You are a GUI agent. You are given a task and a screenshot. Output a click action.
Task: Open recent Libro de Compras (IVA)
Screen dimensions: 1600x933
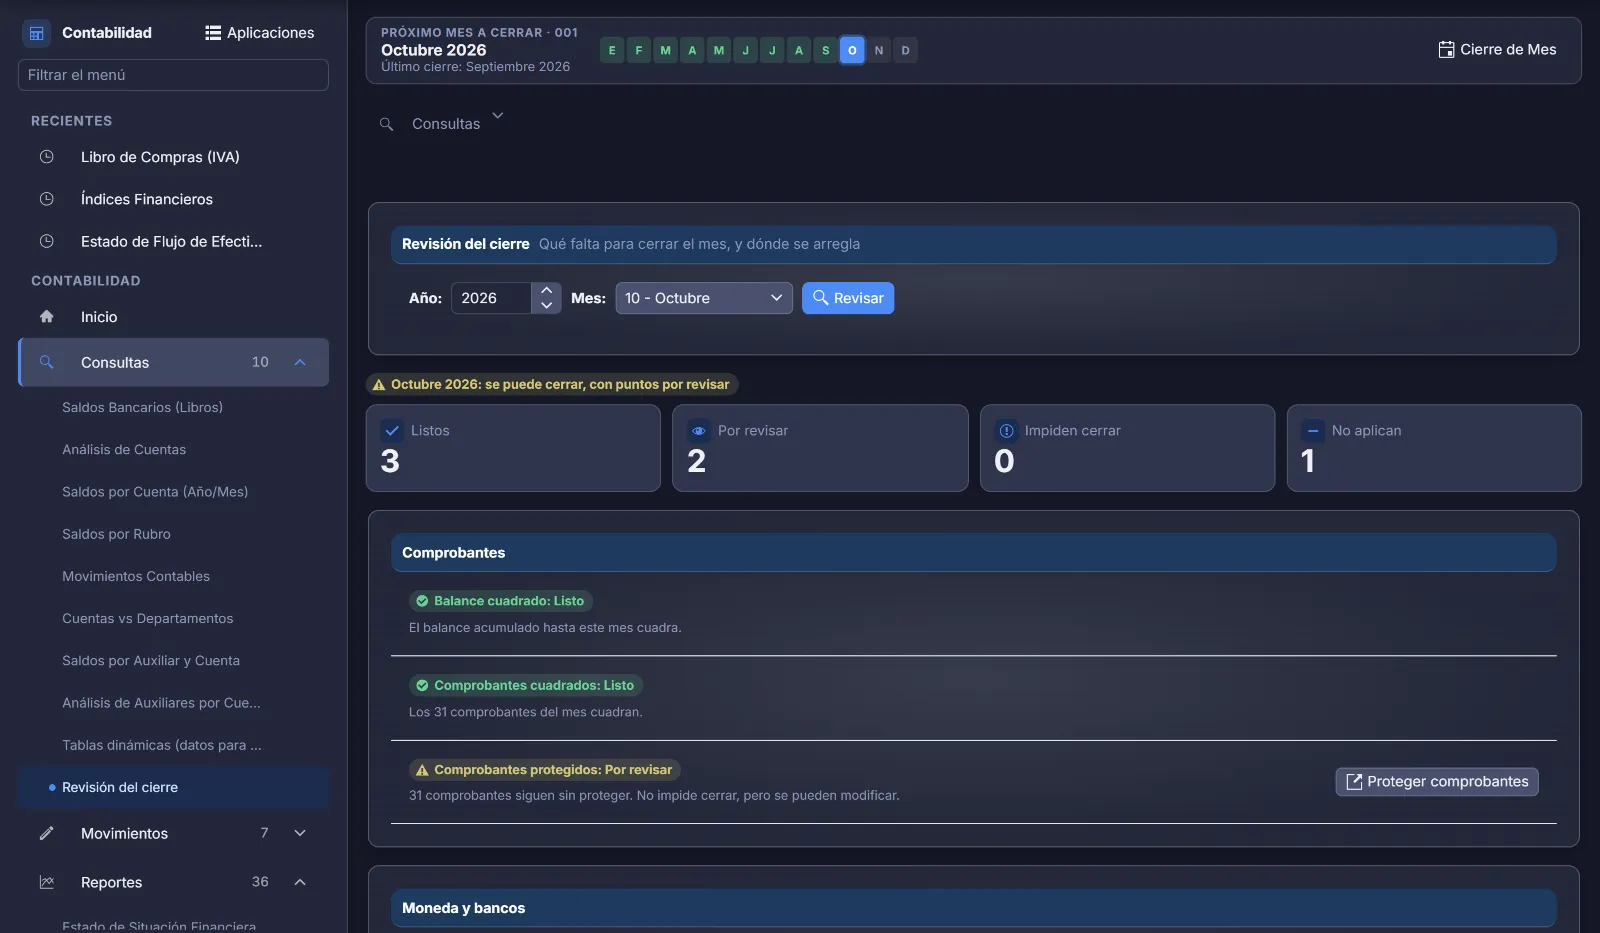[160, 157]
